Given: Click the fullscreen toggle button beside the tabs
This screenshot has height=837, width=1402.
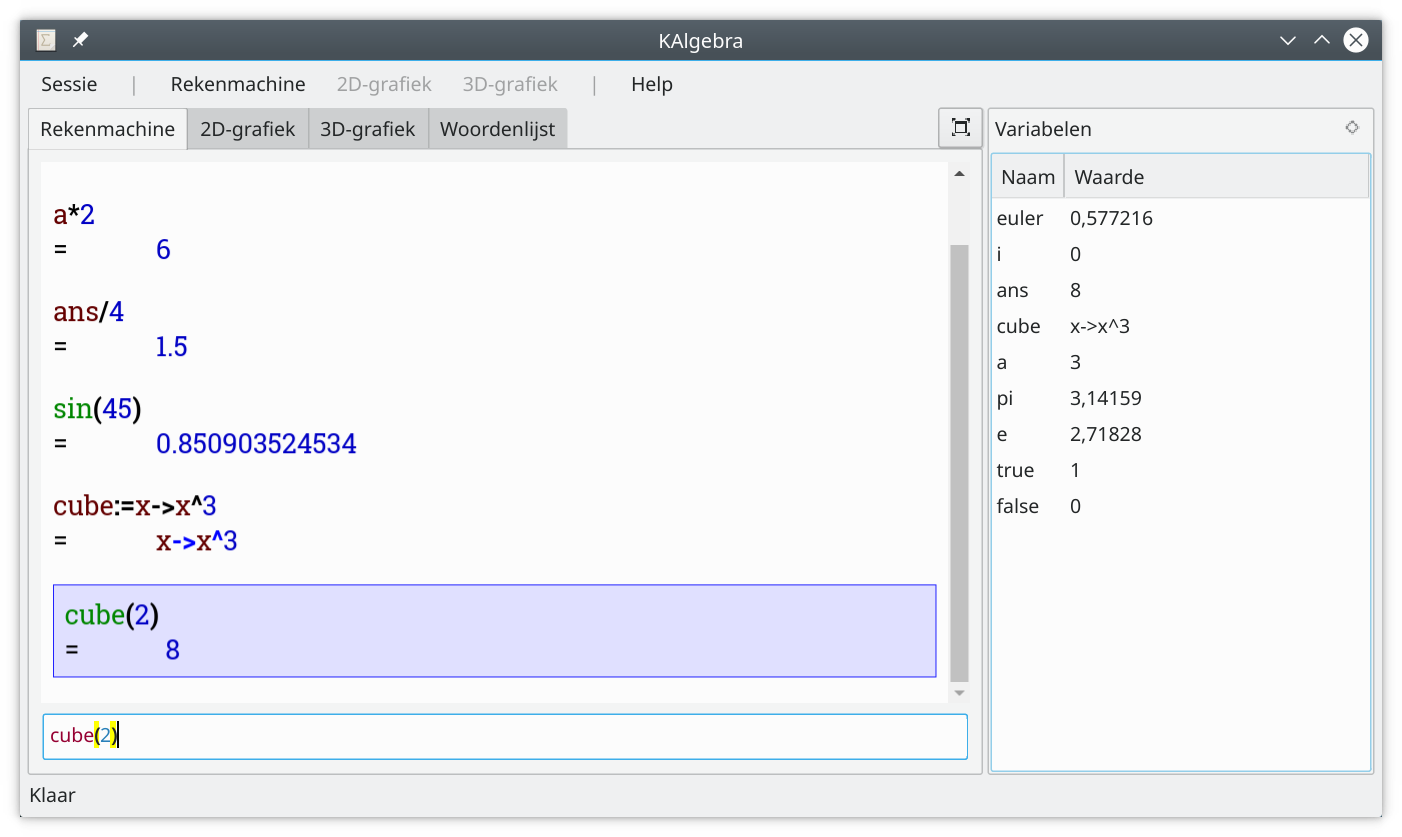Looking at the screenshot, I should (960, 128).
